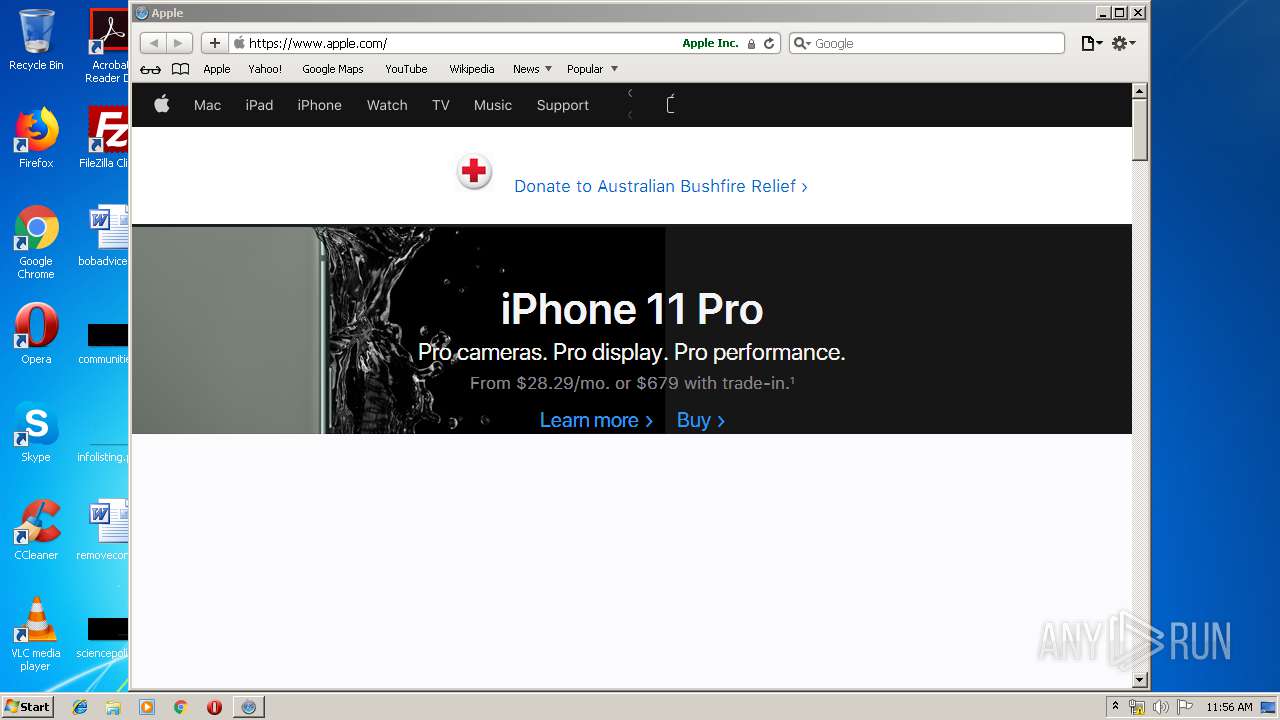Viewport: 1280px width, 720px height.
Task: Open Opera from the taskbar
Action: [214, 707]
